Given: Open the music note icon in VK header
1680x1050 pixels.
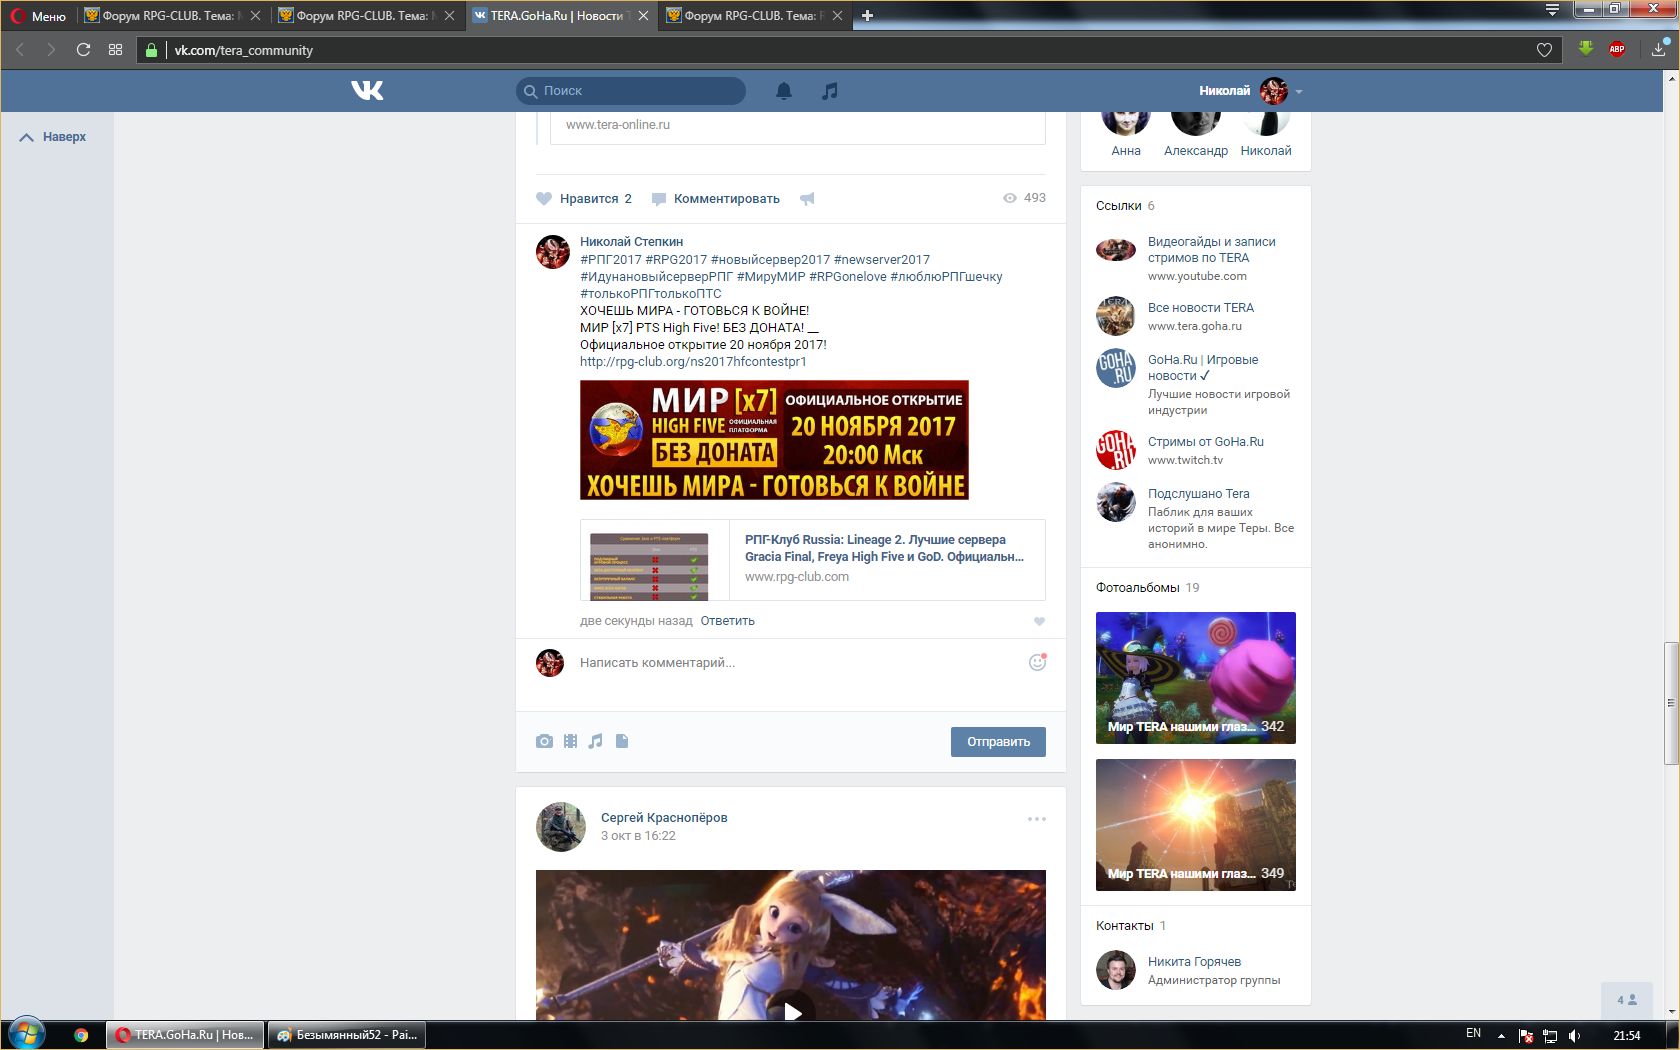Looking at the screenshot, I should point(829,91).
